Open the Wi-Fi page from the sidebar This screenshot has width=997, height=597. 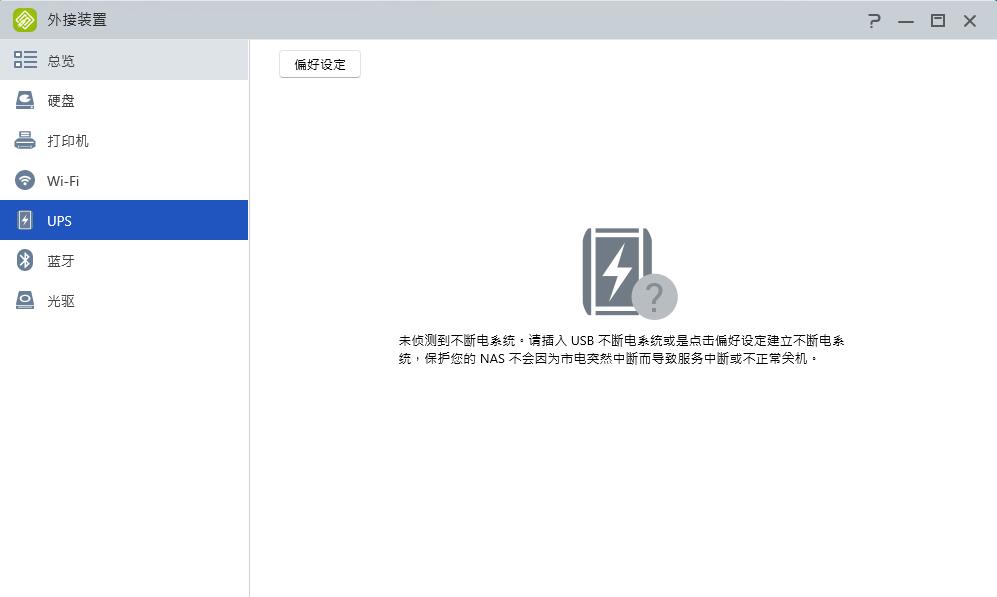pos(64,180)
